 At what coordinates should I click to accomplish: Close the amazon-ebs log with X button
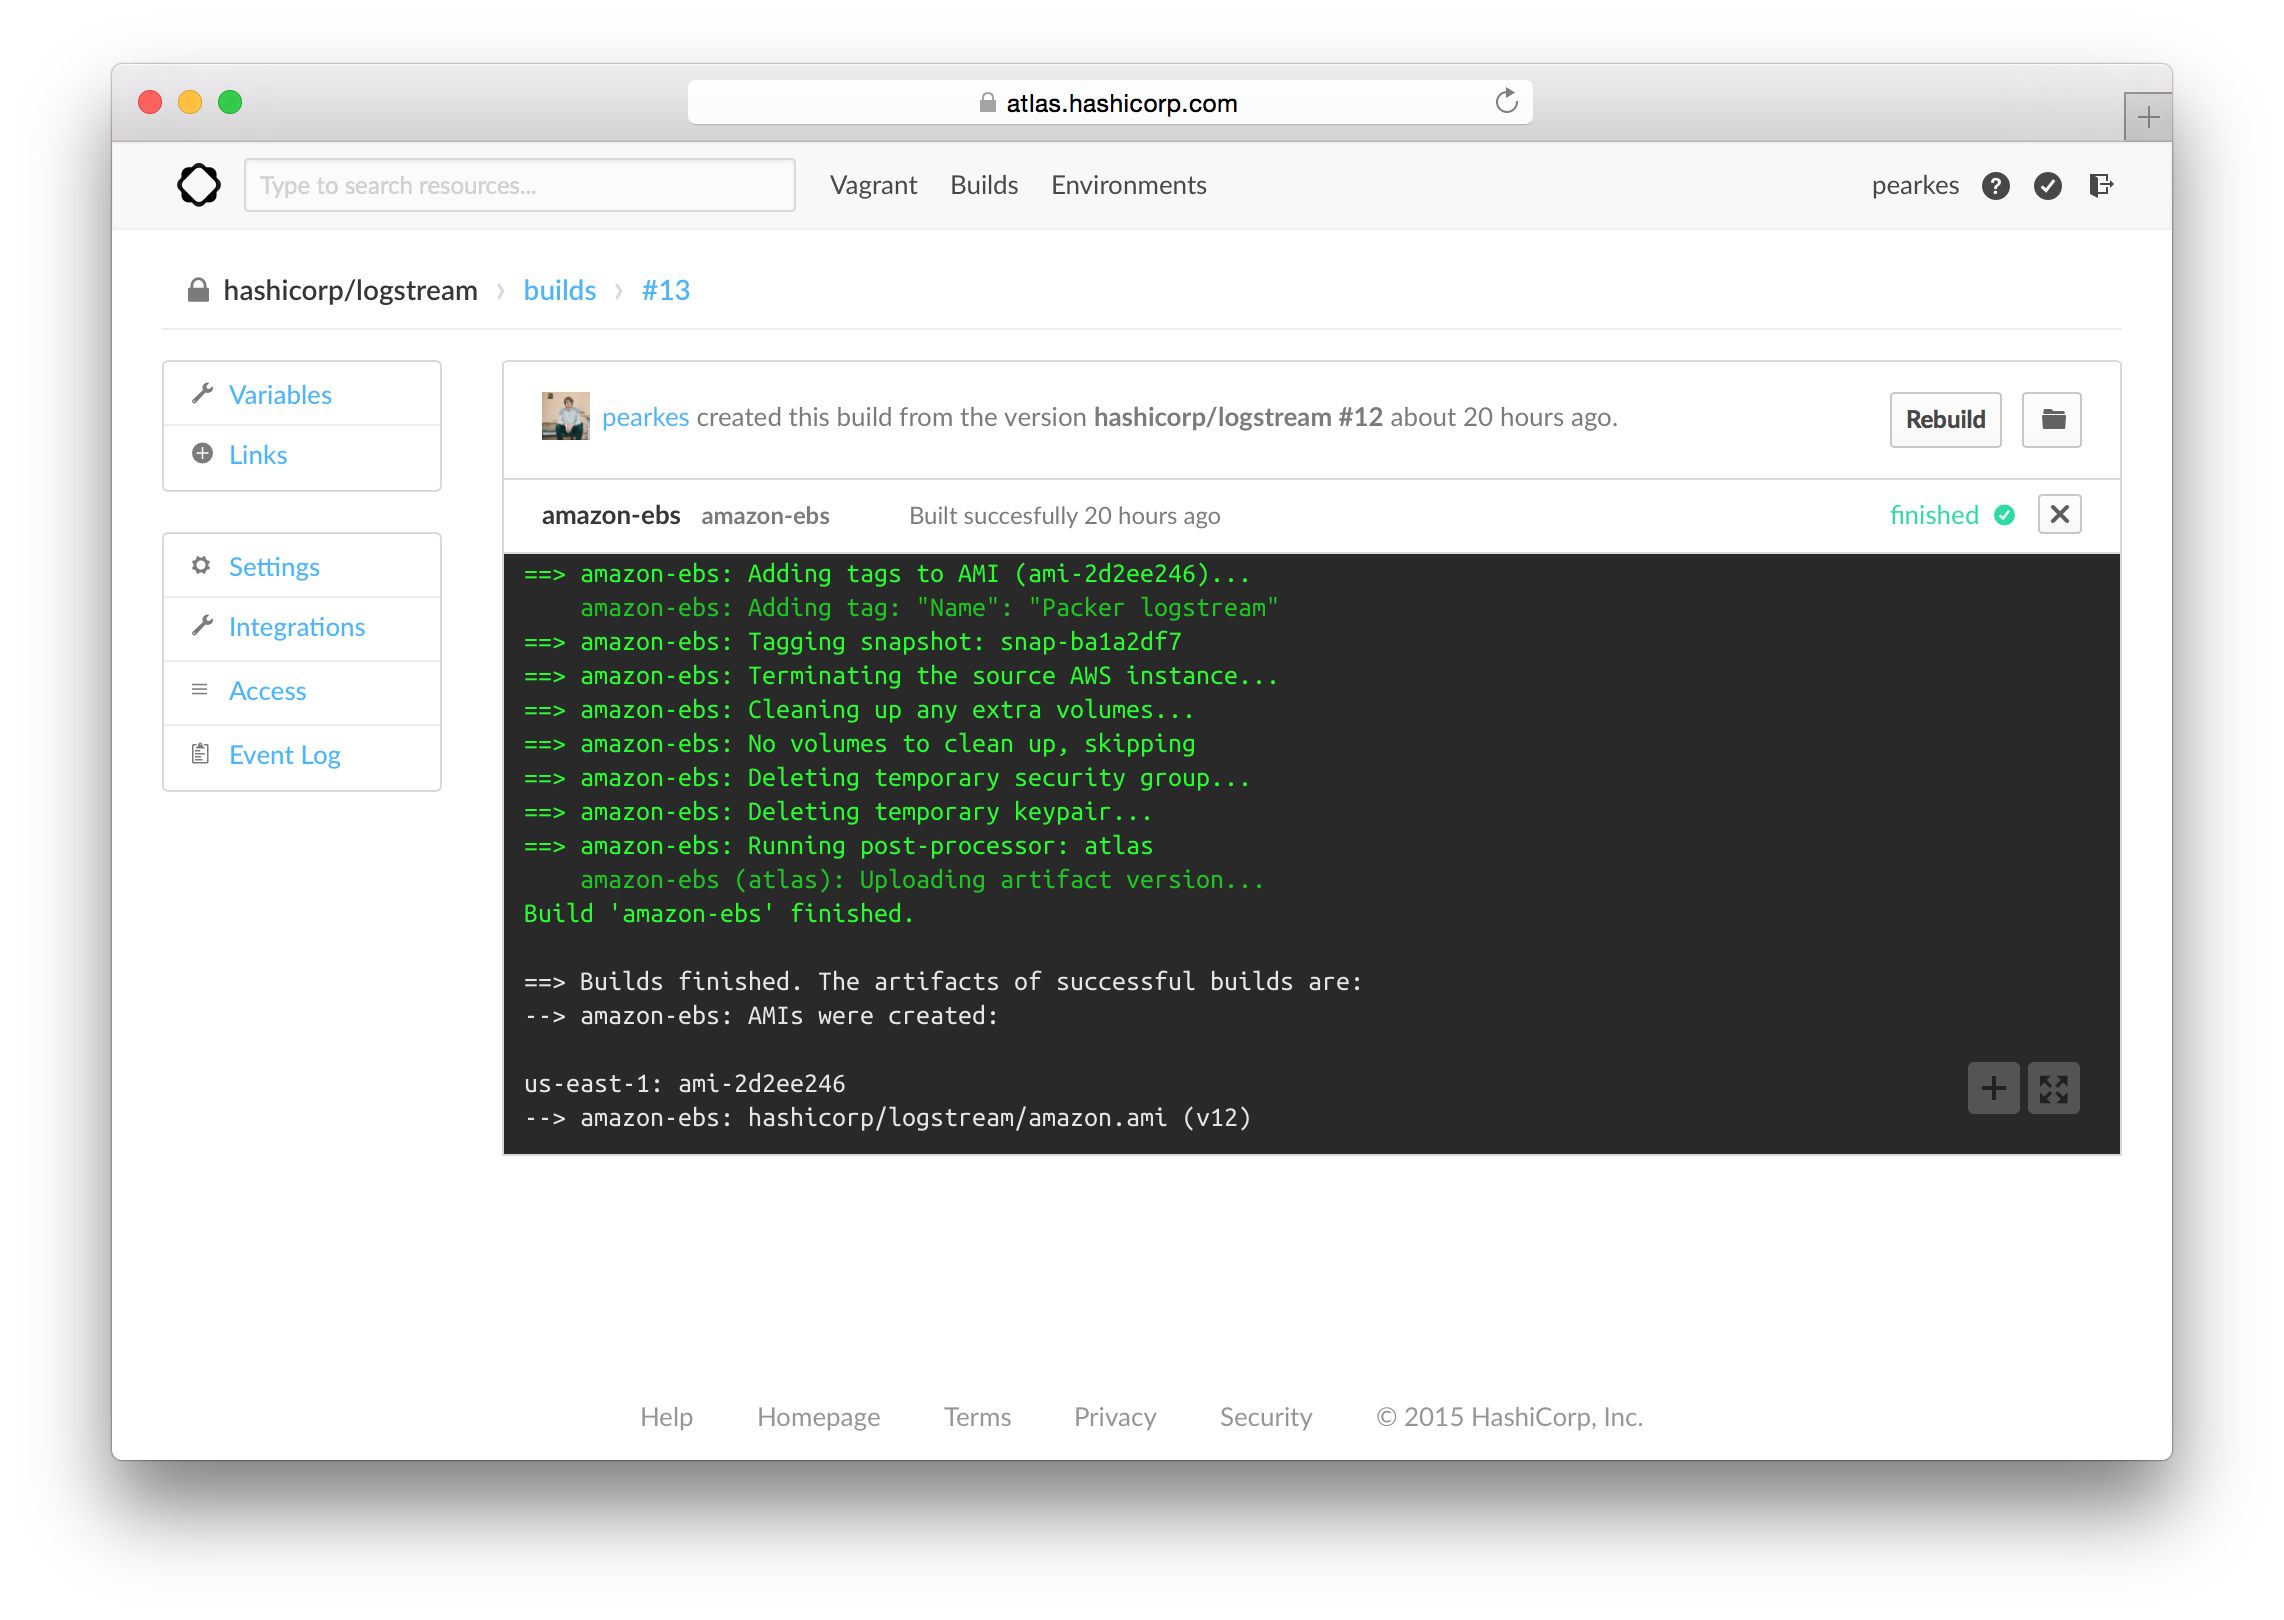pyautogui.click(x=2060, y=514)
